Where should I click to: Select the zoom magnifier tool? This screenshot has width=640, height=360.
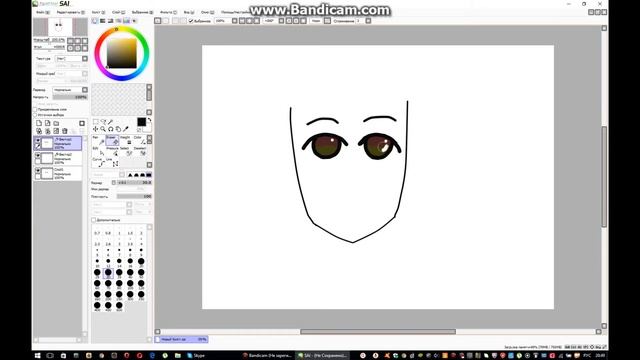[103, 129]
